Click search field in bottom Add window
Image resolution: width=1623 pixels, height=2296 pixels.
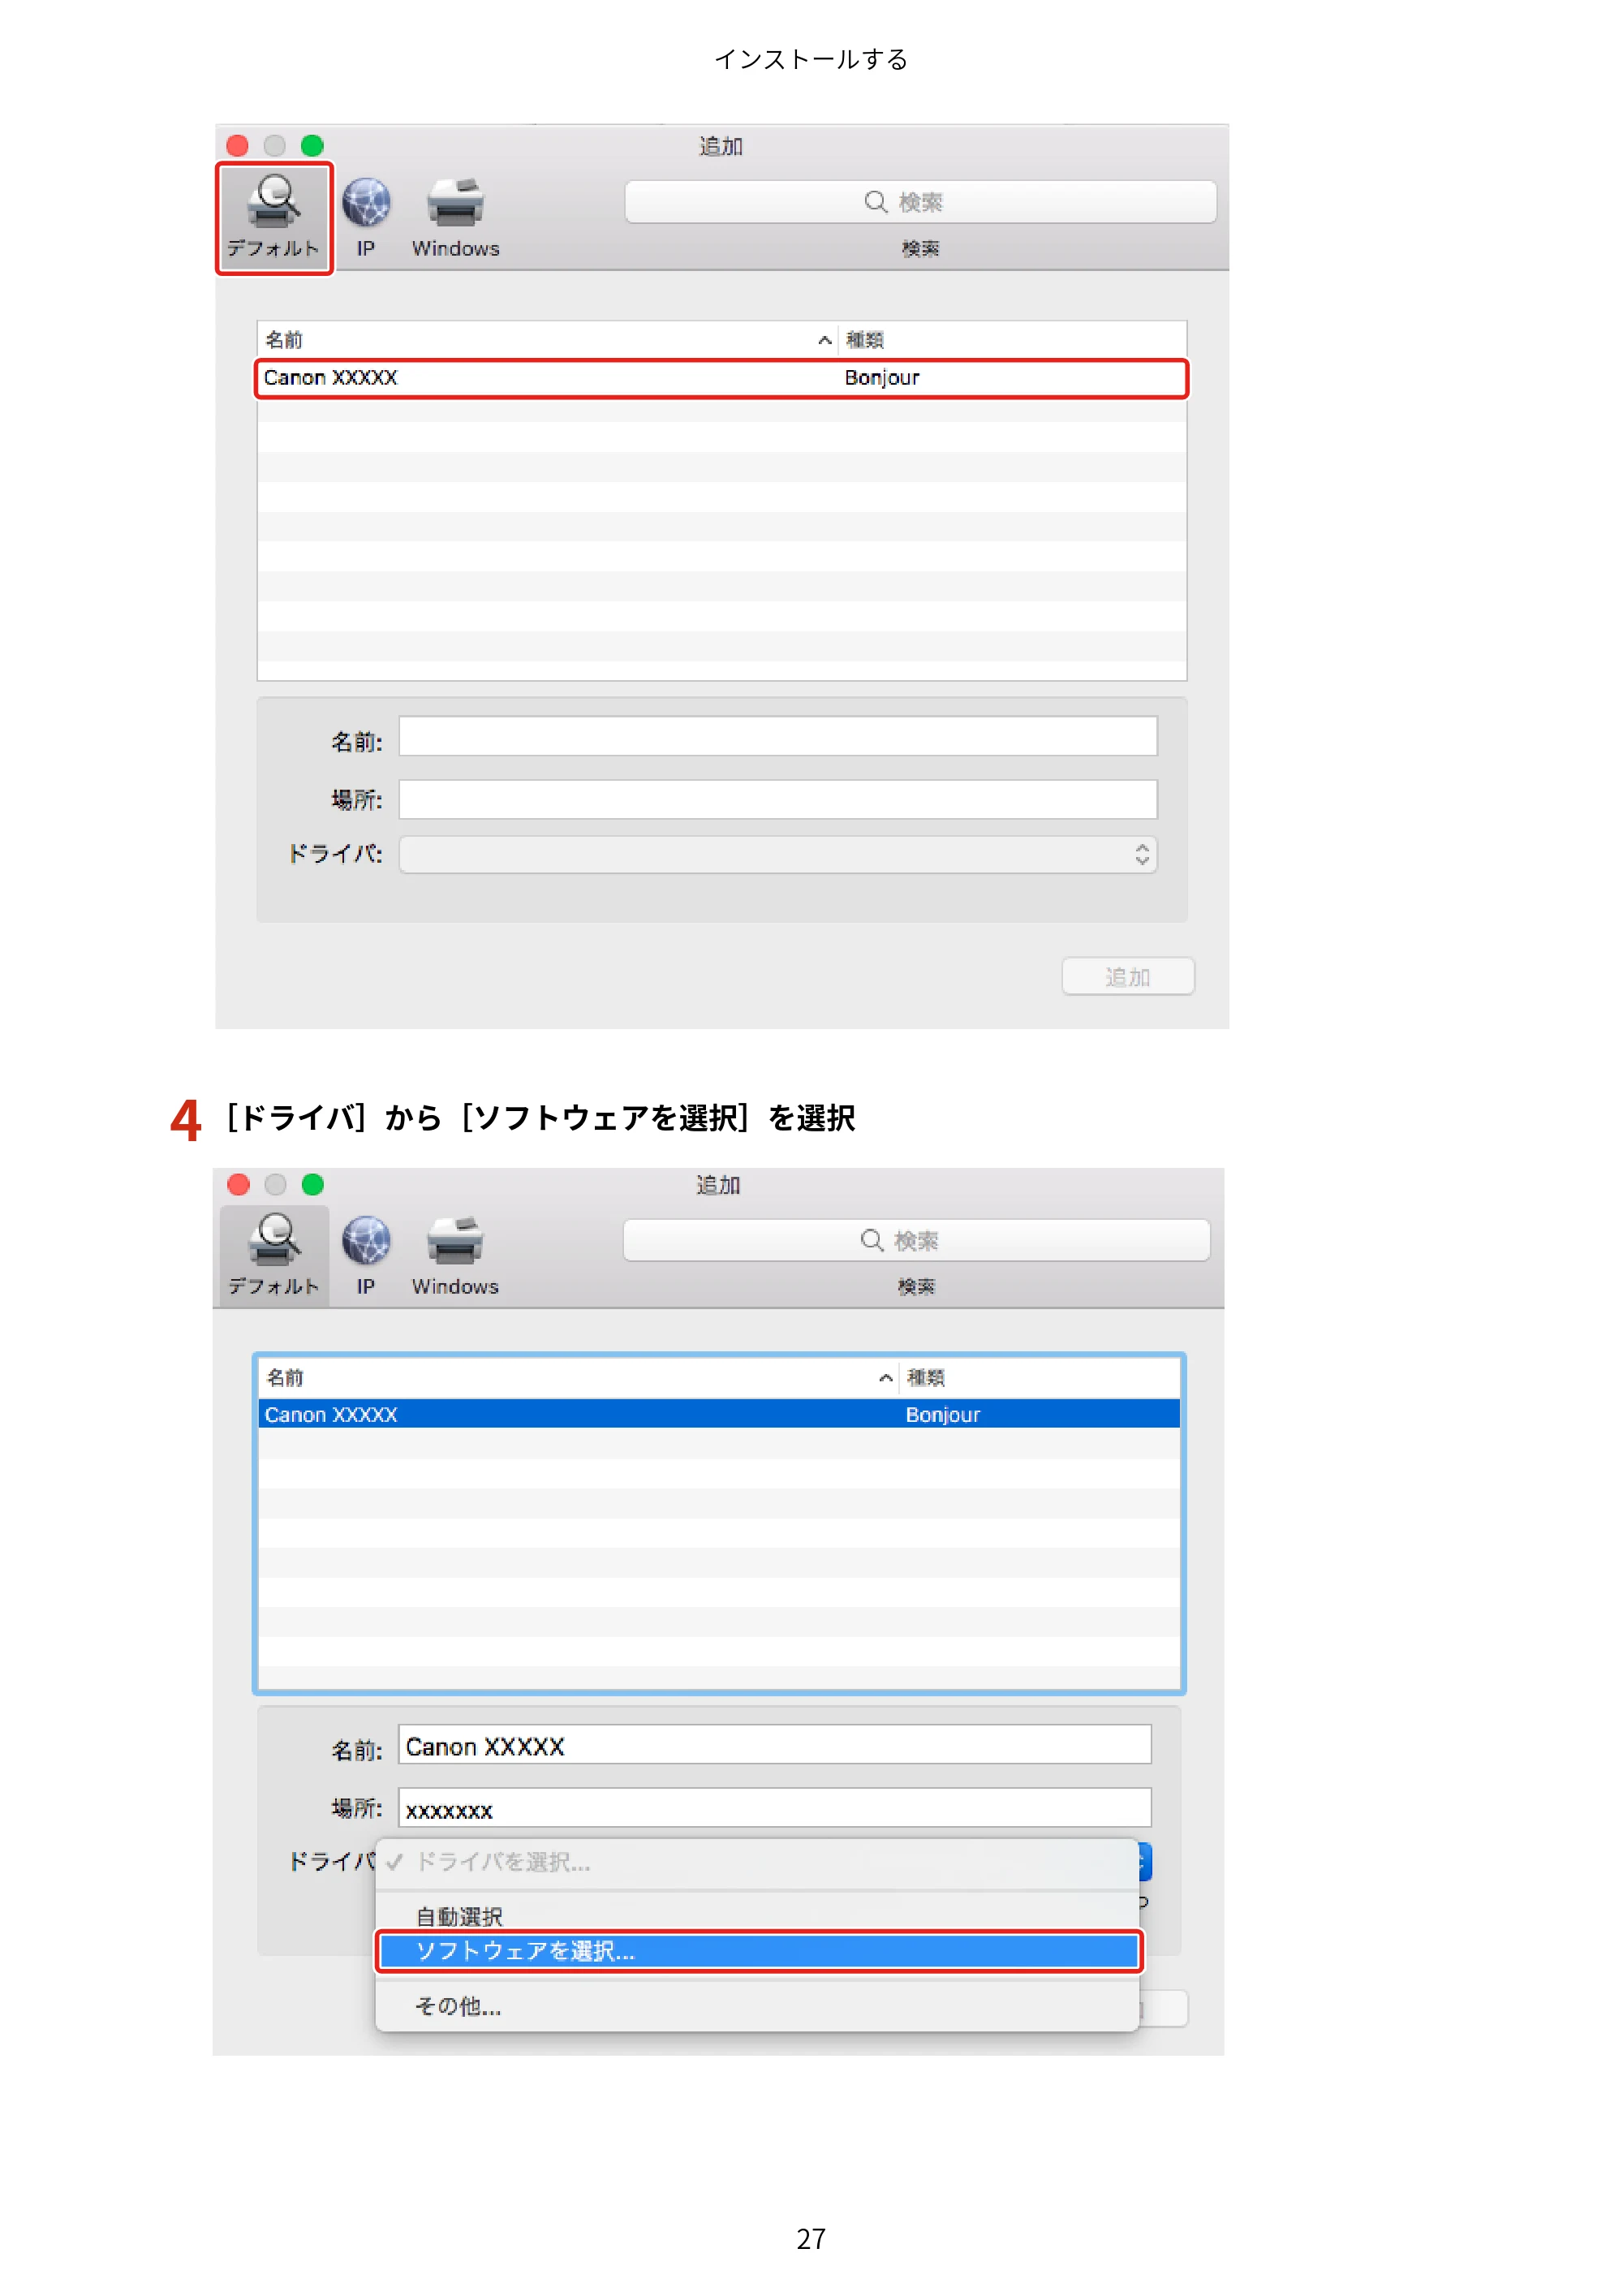(x=916, y=1240)
